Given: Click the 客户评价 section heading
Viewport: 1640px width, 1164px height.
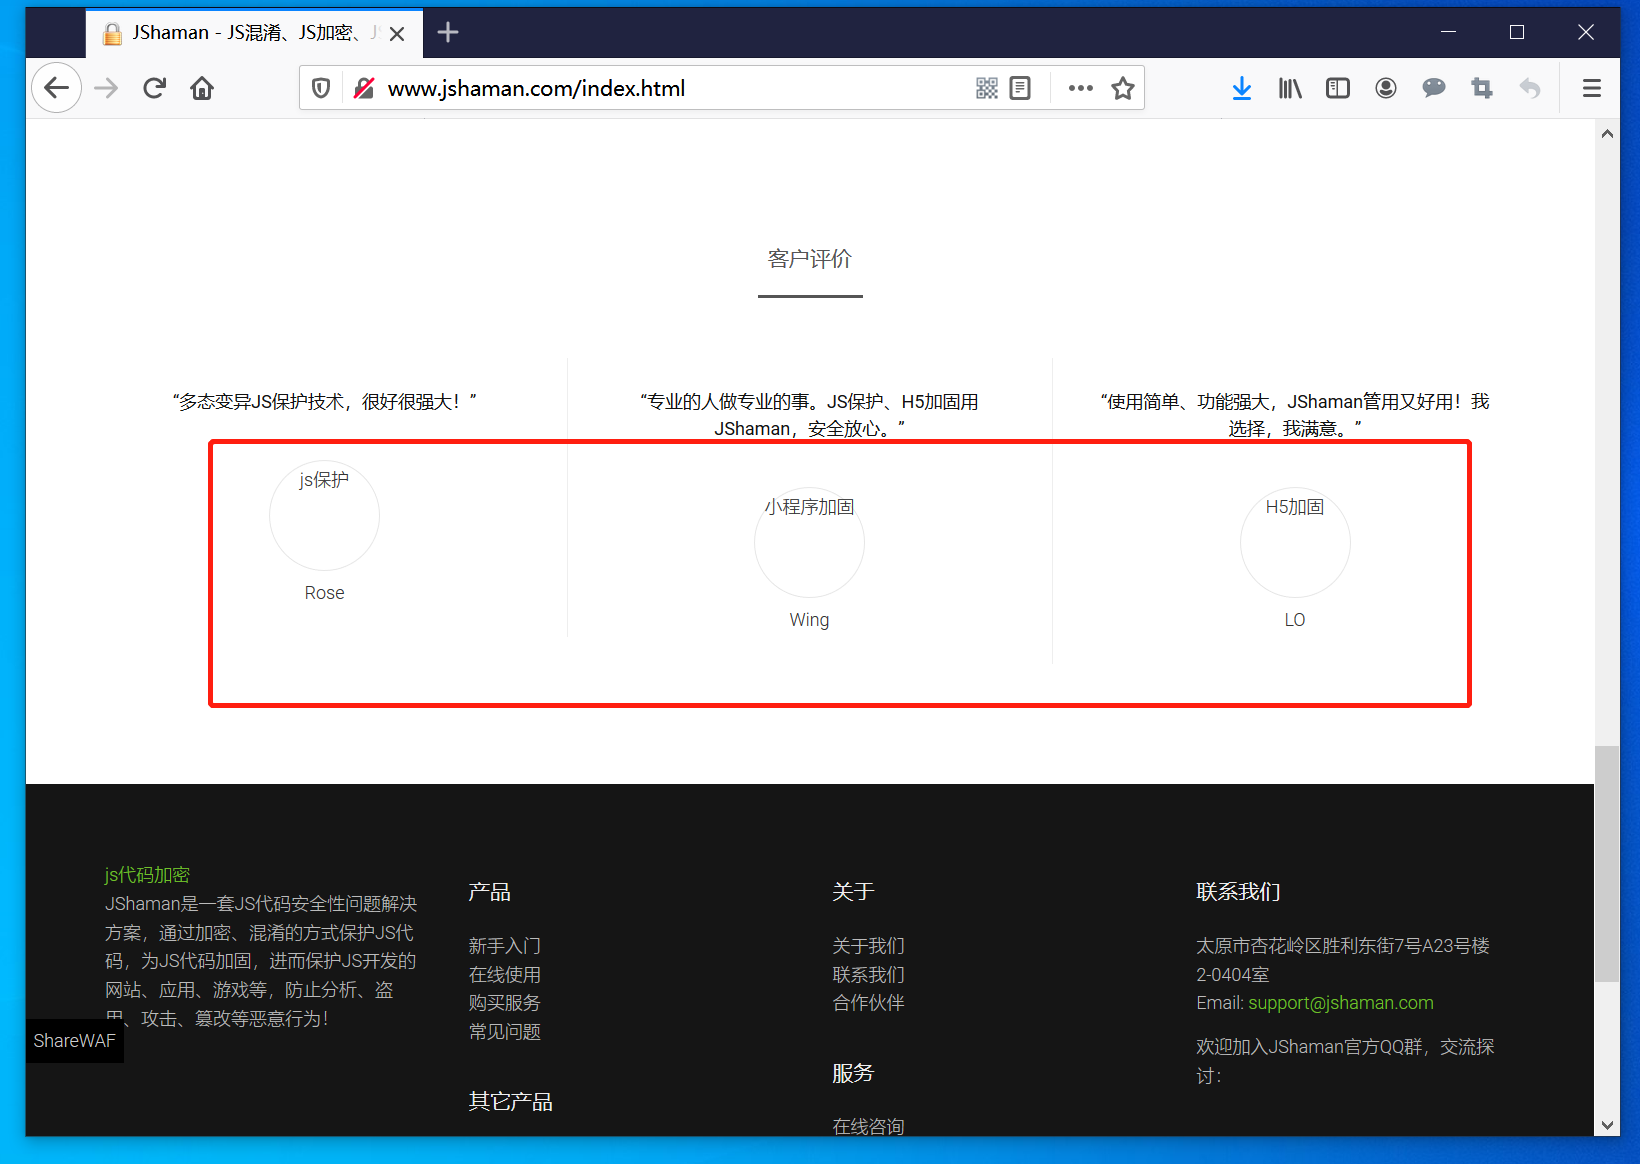Looking at the screenshot, I should pyautogui.click(x=810, y=259).
